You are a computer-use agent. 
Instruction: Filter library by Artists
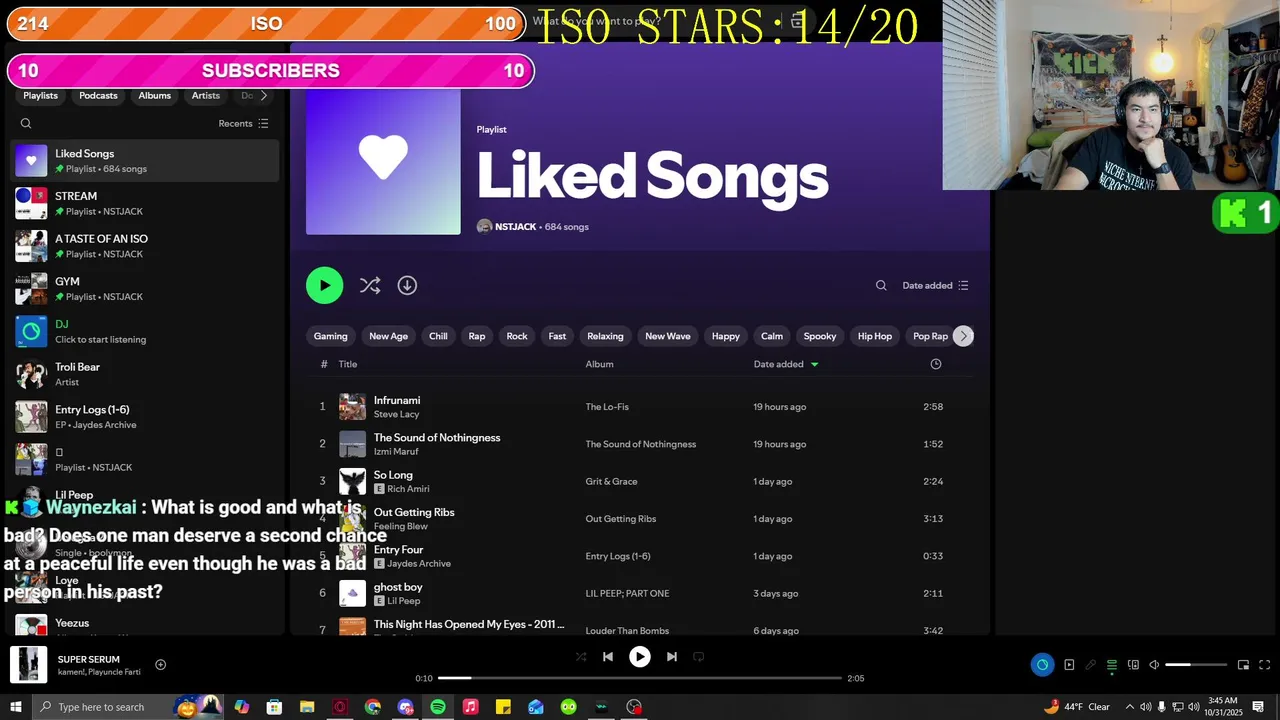point(206,96)
